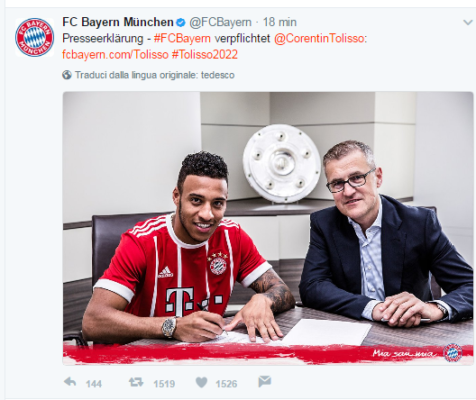Open the #Tolisso2022 hashtag
The image size is (476, 400).
(205, 54)
